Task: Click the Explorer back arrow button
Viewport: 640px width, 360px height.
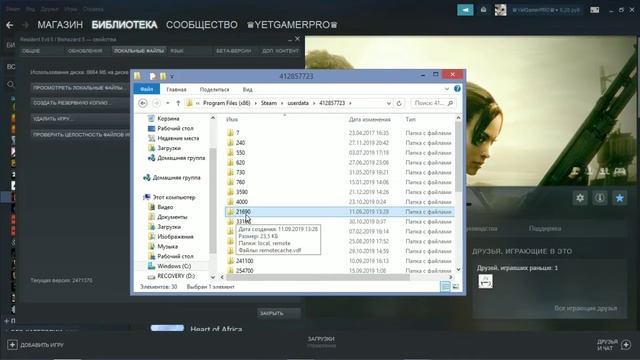Action: (x=143, y=103)
